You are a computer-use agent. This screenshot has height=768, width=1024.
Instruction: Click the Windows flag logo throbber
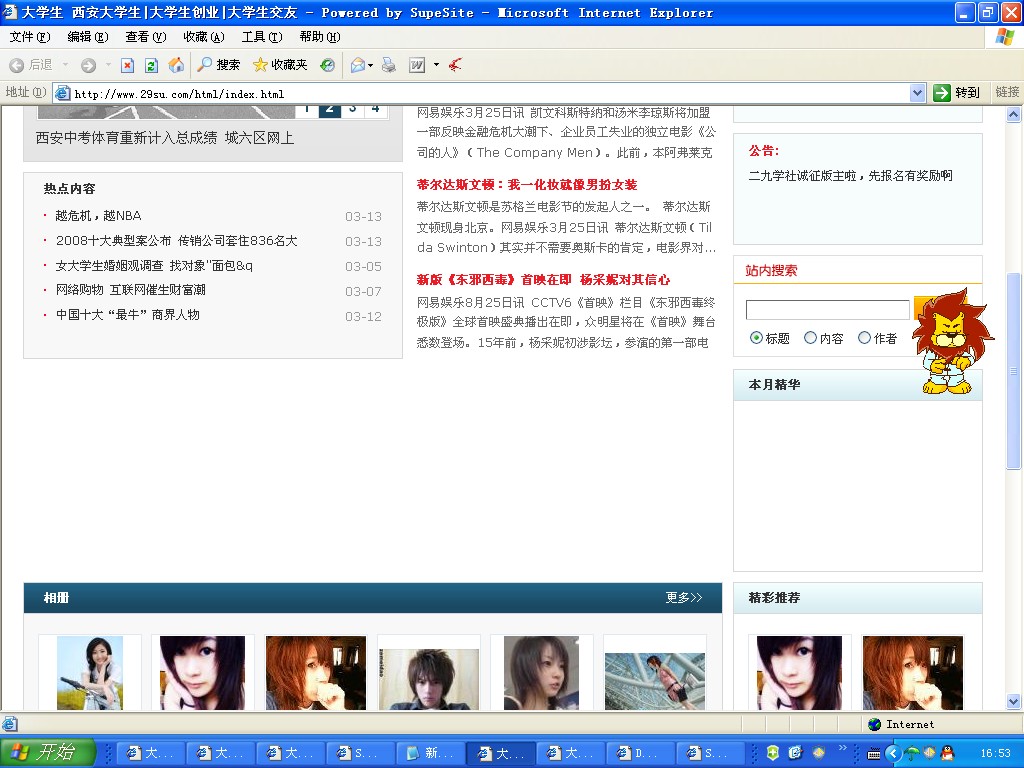1005,37
